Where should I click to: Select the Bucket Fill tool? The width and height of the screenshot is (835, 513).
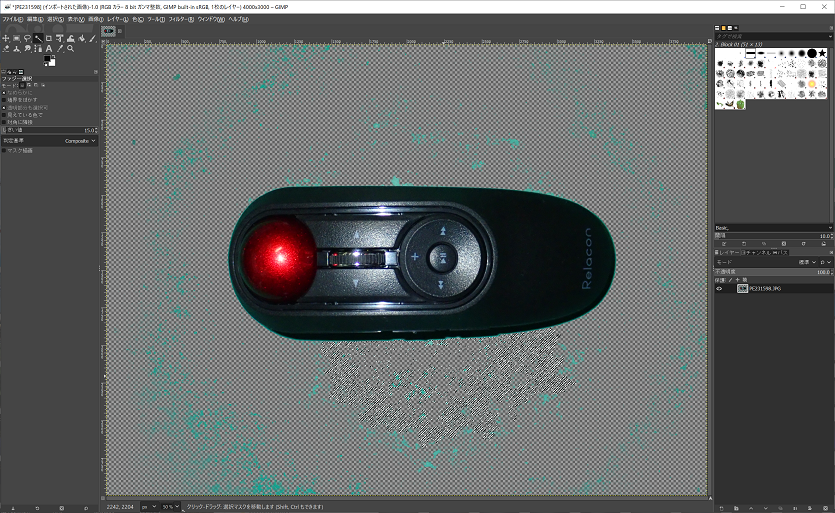[x=81, y=38]
